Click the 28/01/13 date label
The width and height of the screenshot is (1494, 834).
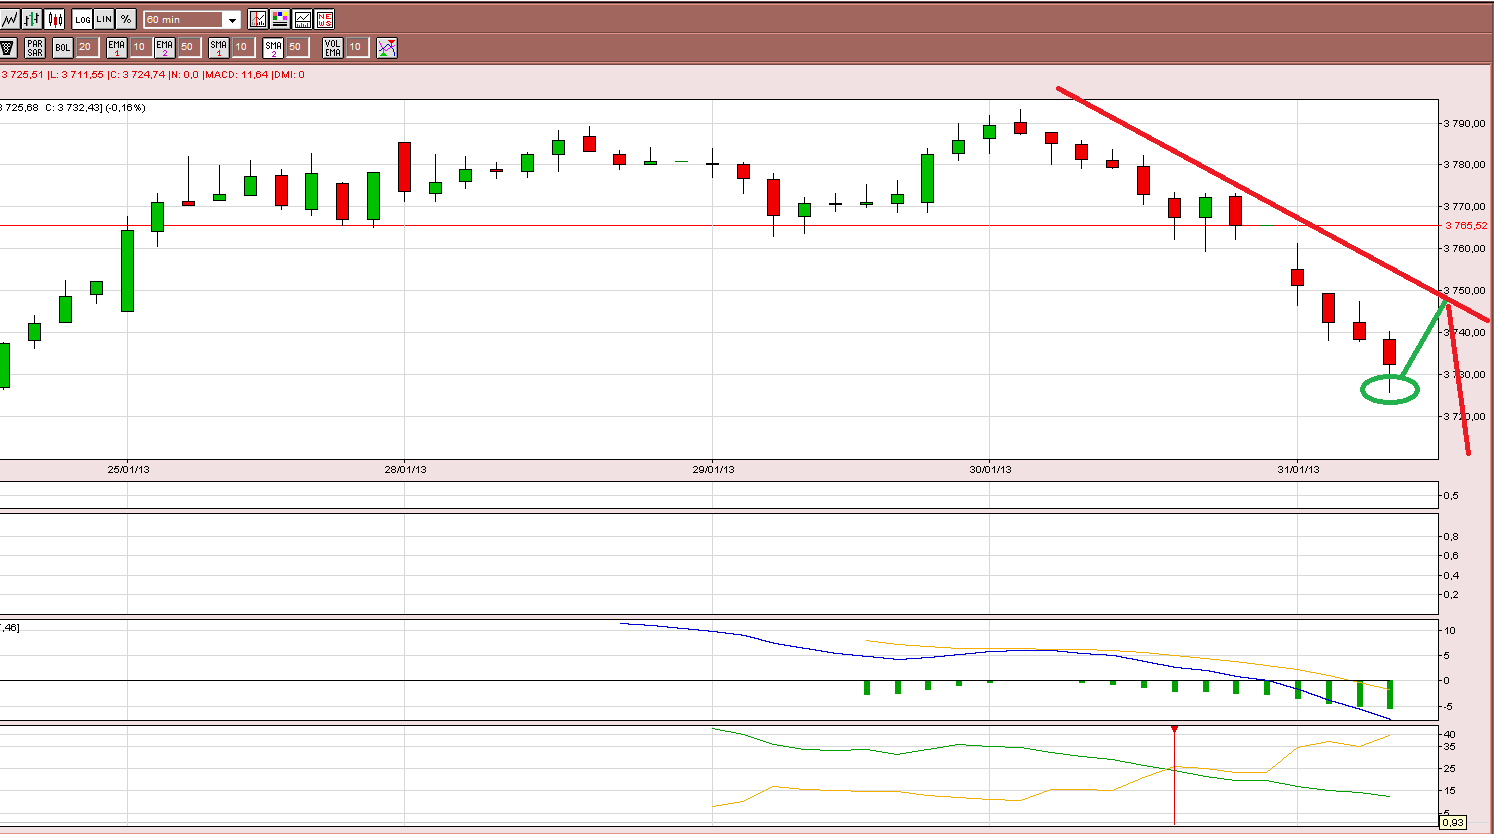tap(405, 469)
